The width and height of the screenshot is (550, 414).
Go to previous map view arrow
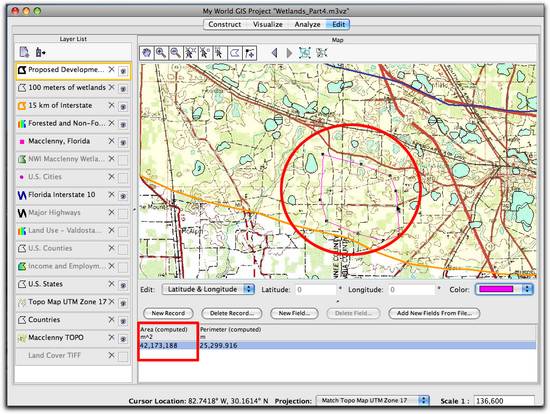275,53
